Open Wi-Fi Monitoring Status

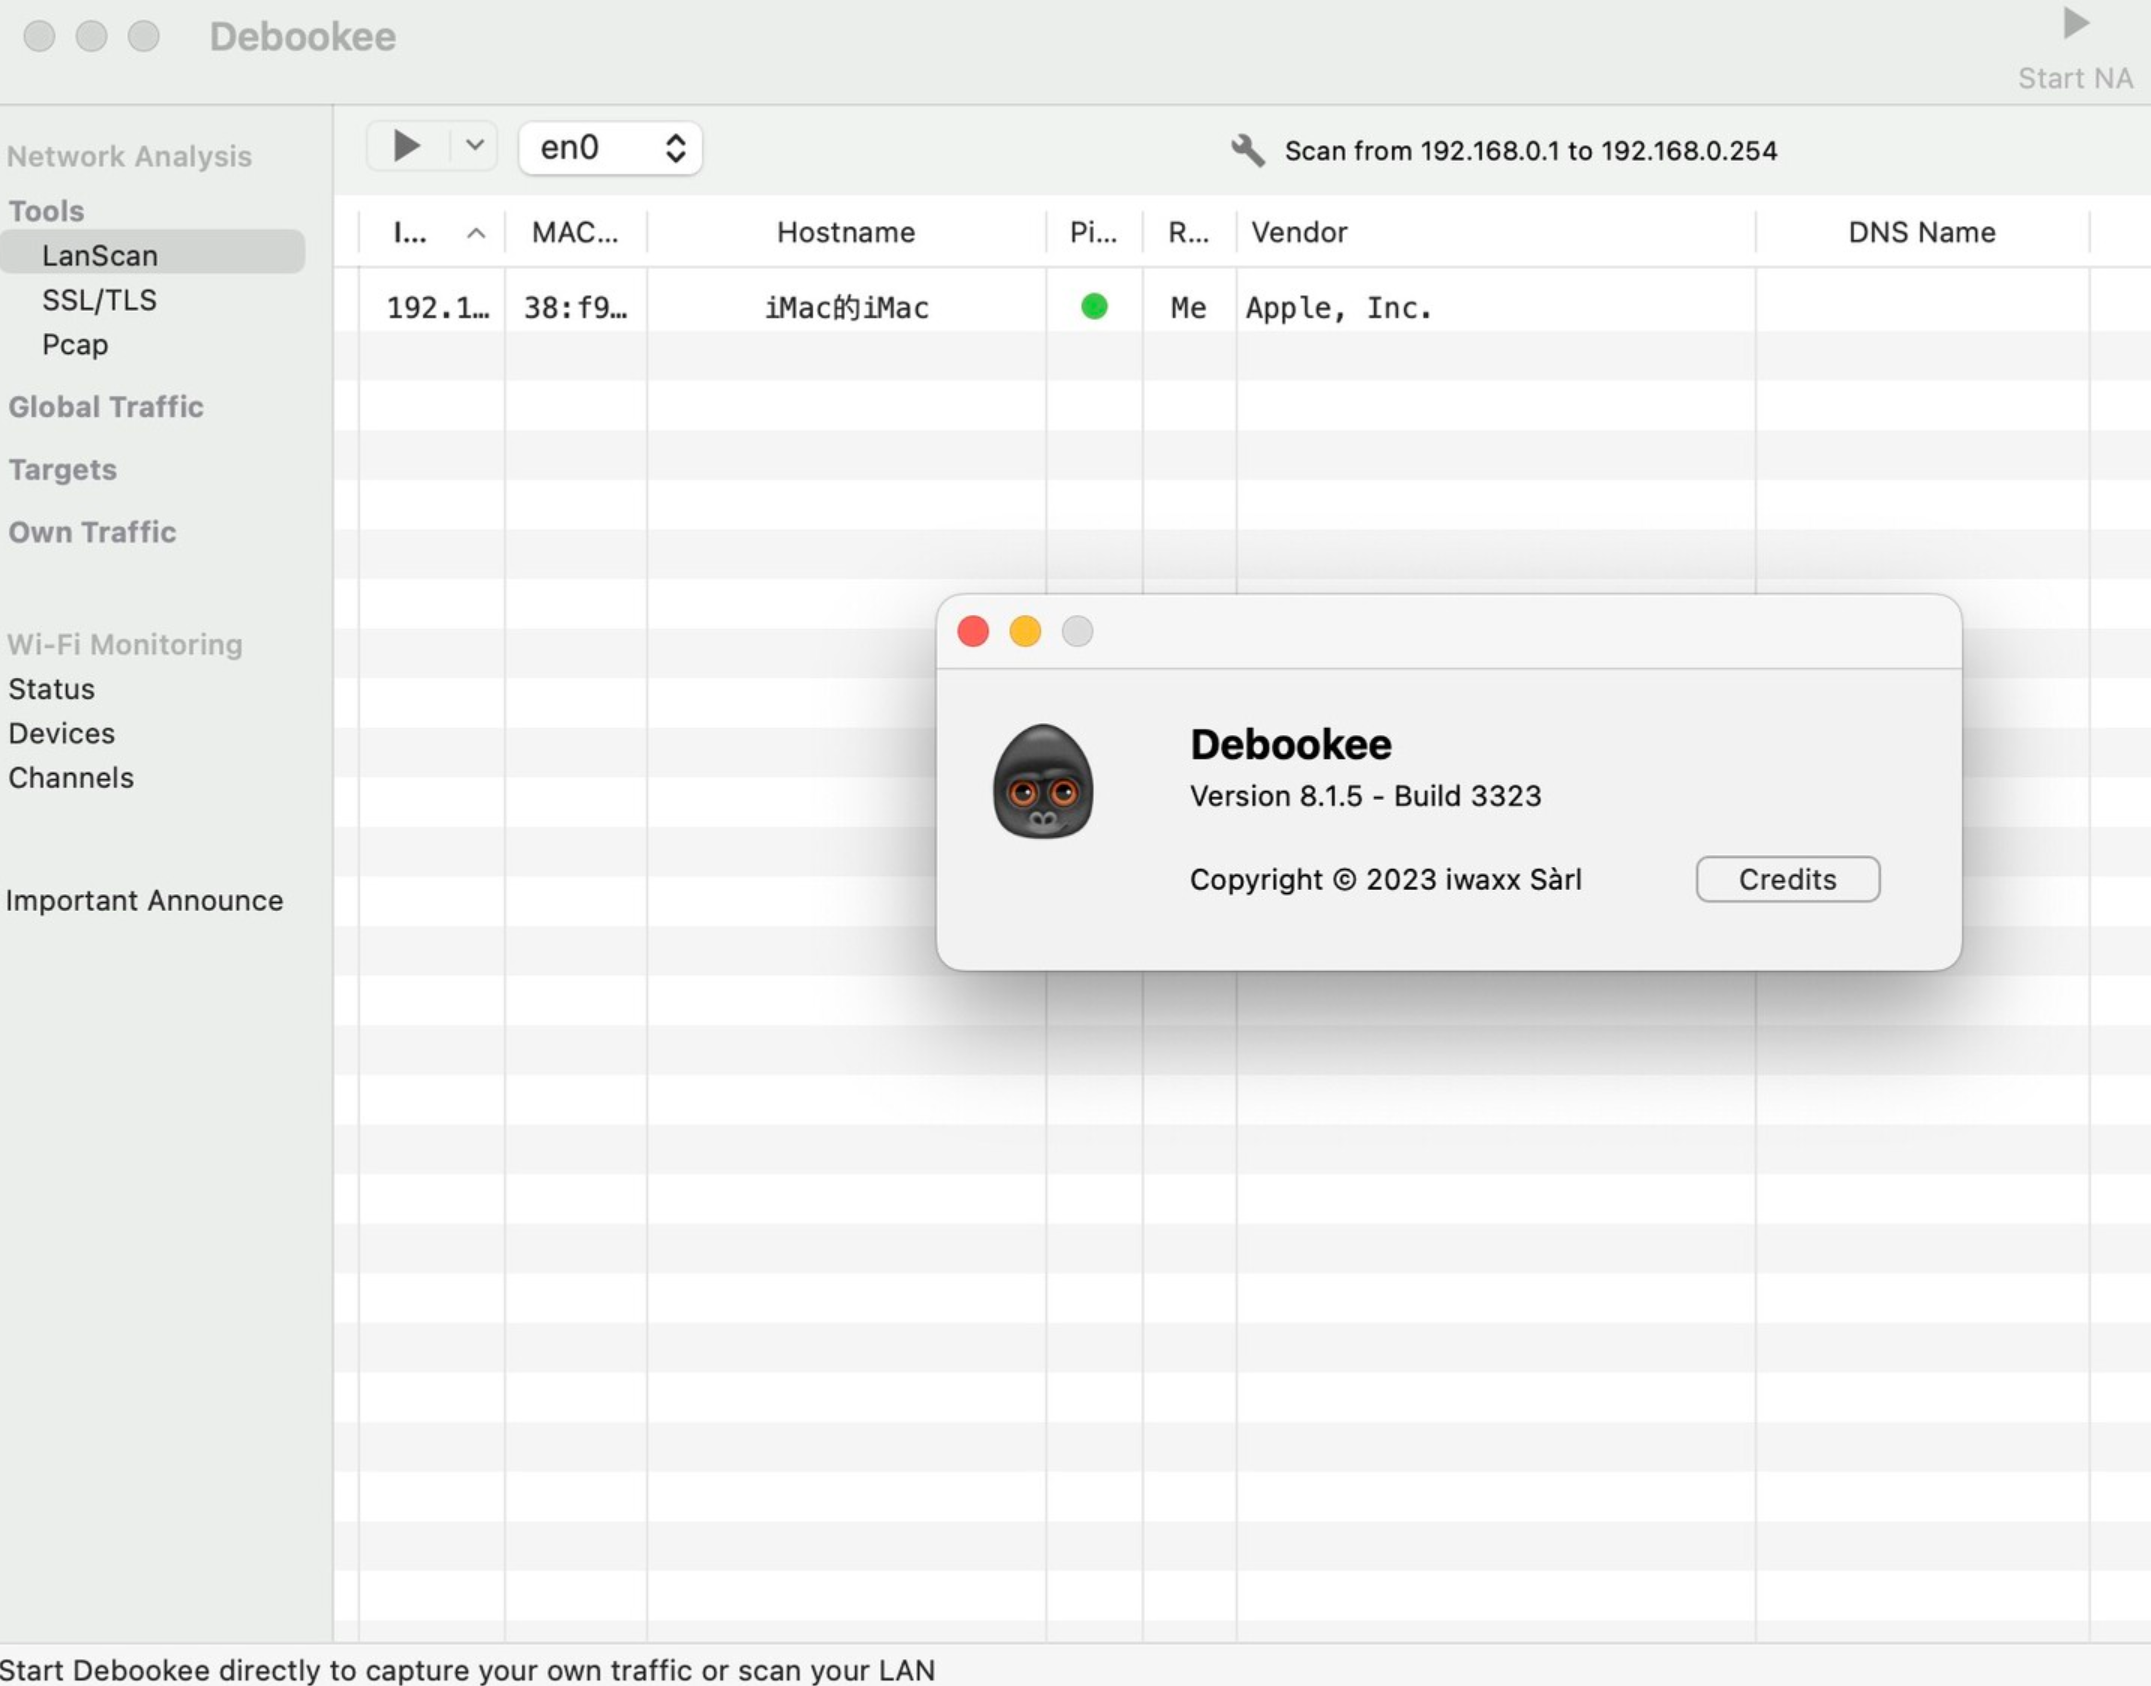(51, 689)
